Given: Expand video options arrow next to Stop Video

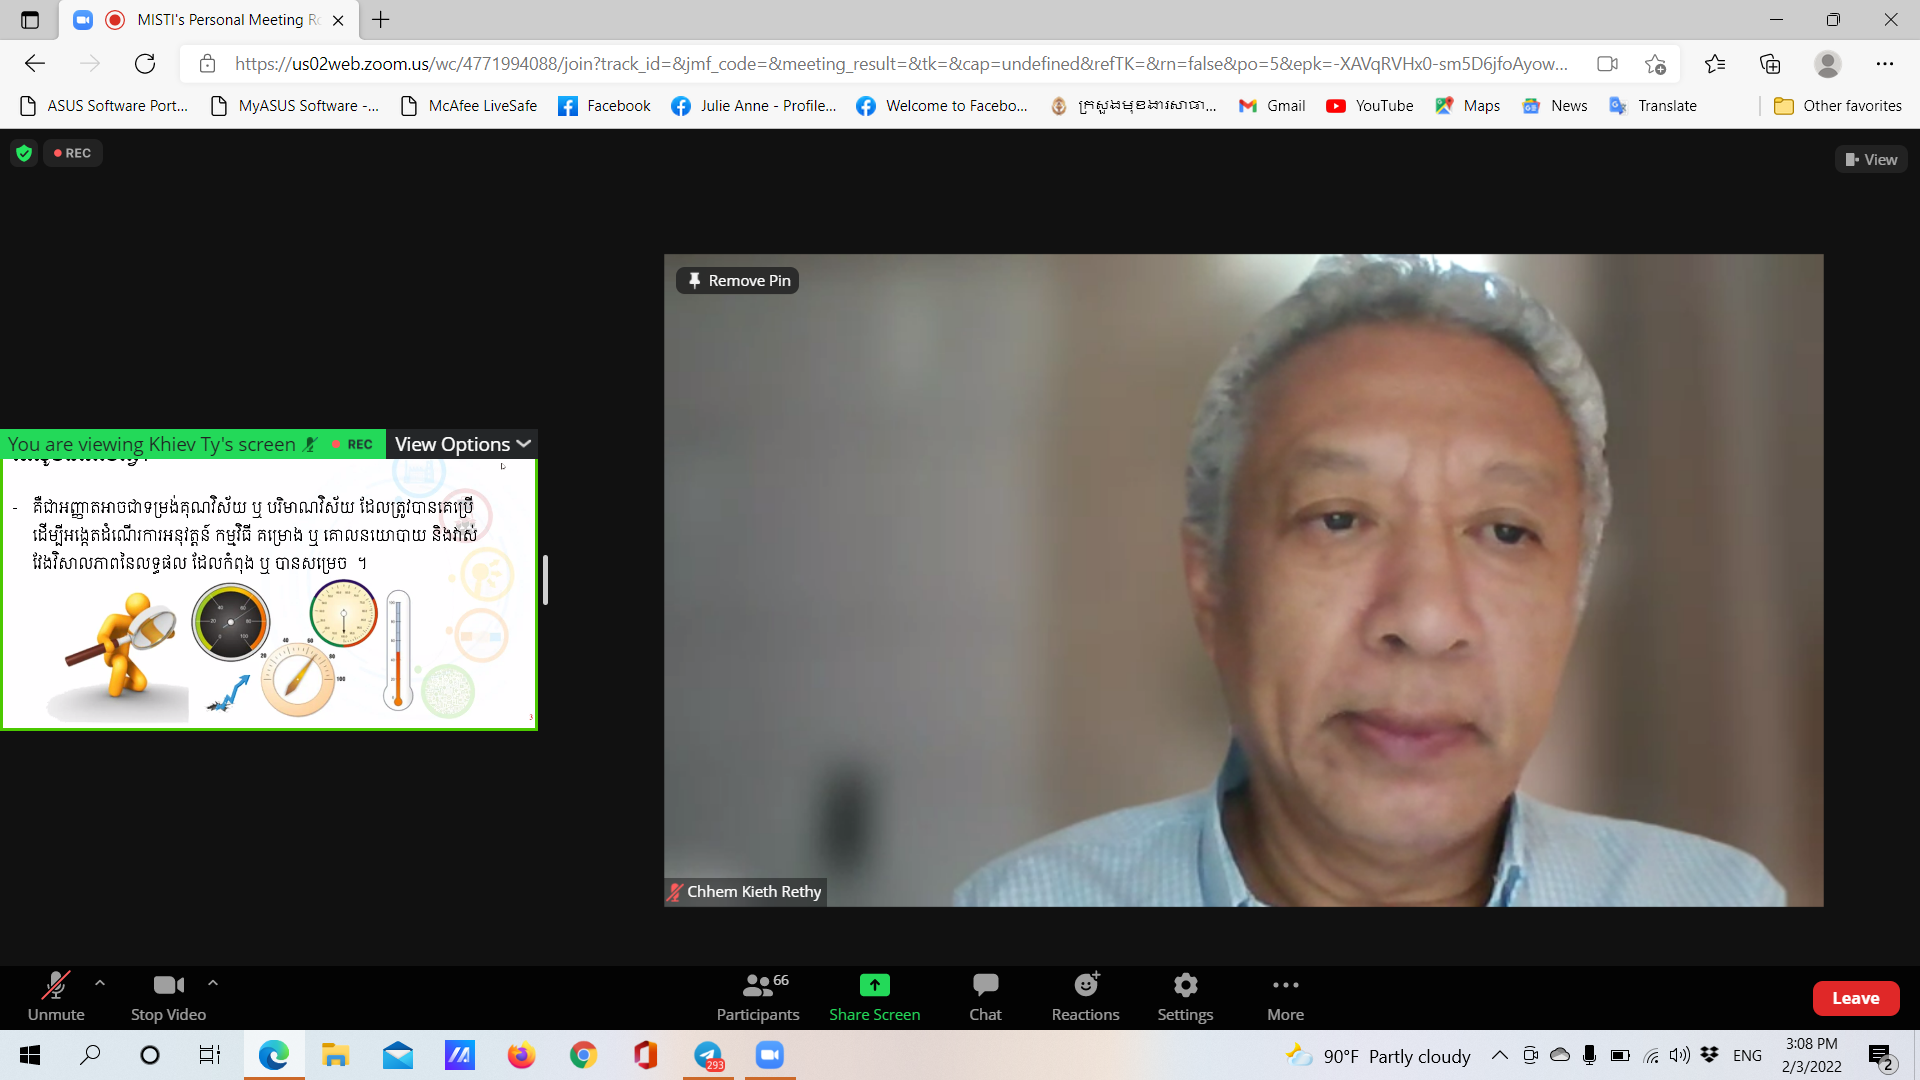Looking at the screenshot, I should tap(213, 983).
